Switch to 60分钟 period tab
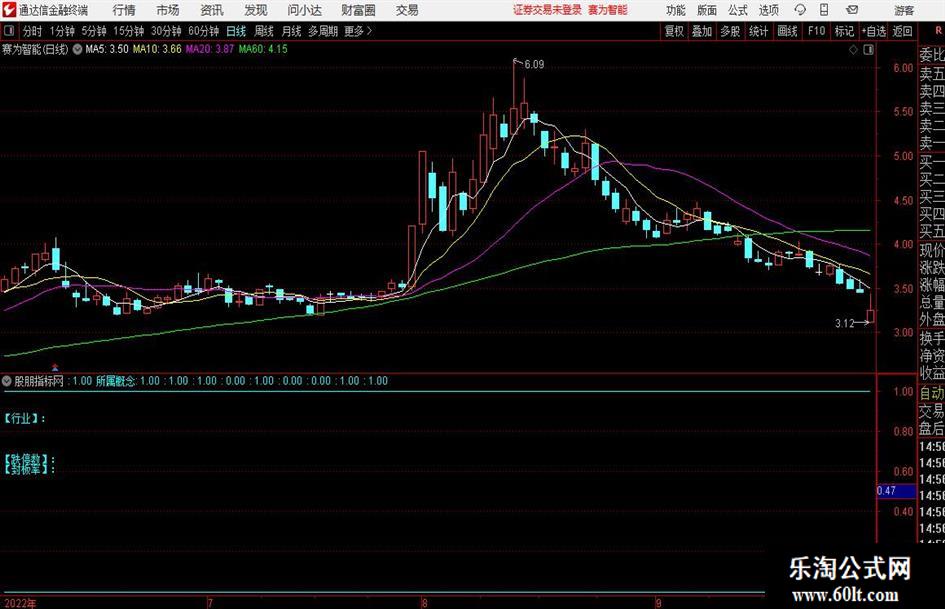 (x=203, y=31)
